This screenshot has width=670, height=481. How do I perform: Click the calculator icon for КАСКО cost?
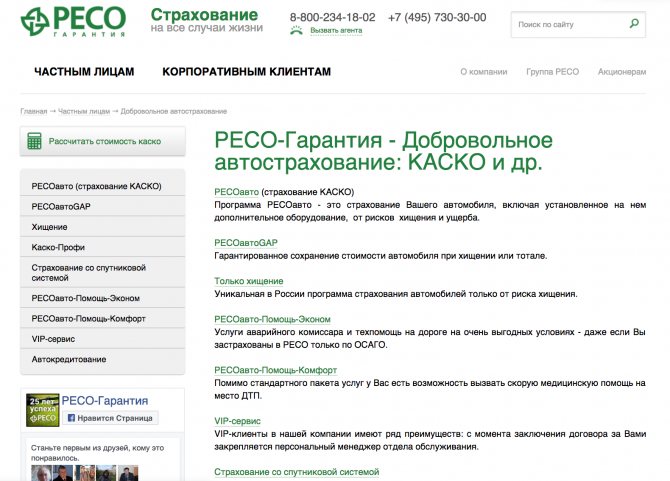(x=35, y=142)
